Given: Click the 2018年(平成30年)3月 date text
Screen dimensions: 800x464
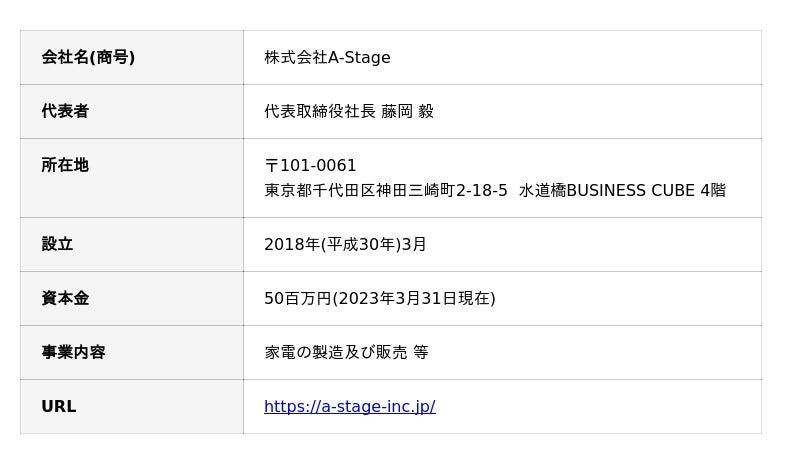Looking at the screenshot, I should pyautogui.click(x=345, y=245).
